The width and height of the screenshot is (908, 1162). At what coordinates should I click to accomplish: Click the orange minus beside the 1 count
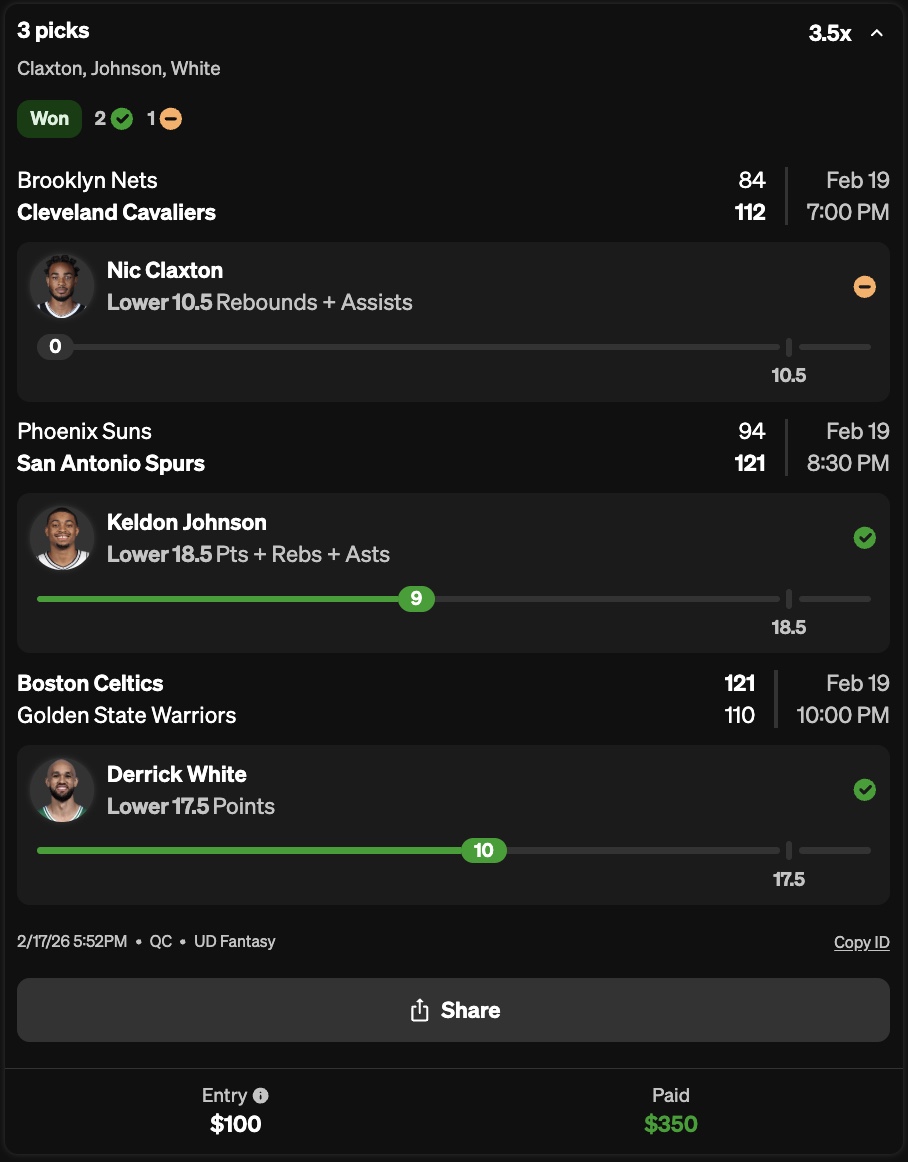(171, 119)
